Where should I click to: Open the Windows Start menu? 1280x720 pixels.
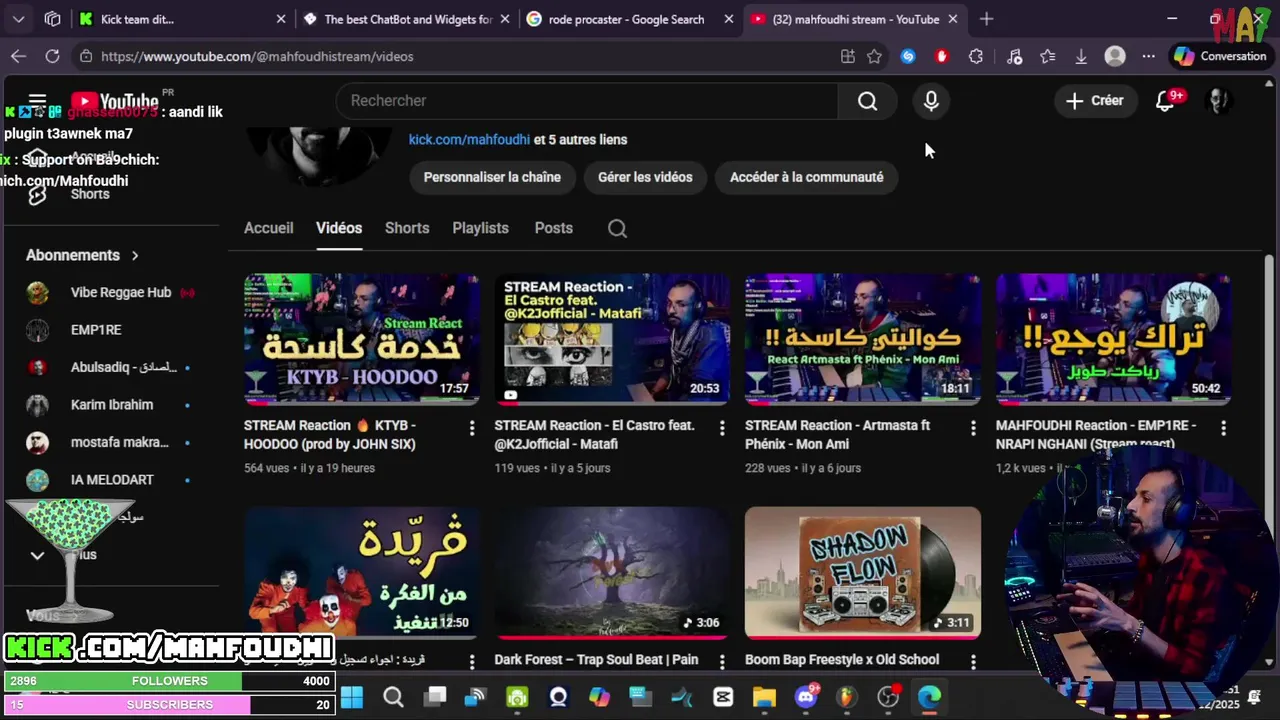point(352,697)
